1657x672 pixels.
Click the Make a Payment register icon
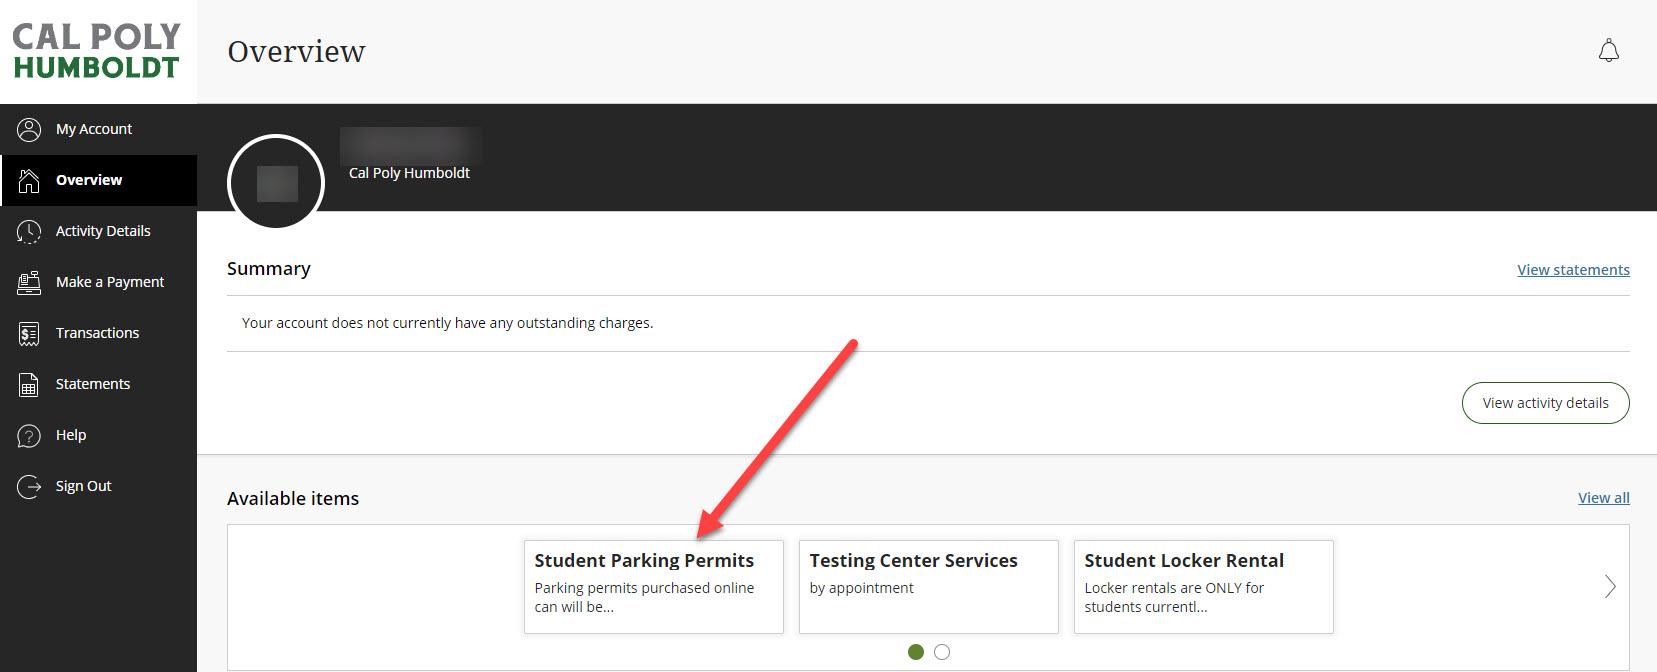[x=29, y=282]
